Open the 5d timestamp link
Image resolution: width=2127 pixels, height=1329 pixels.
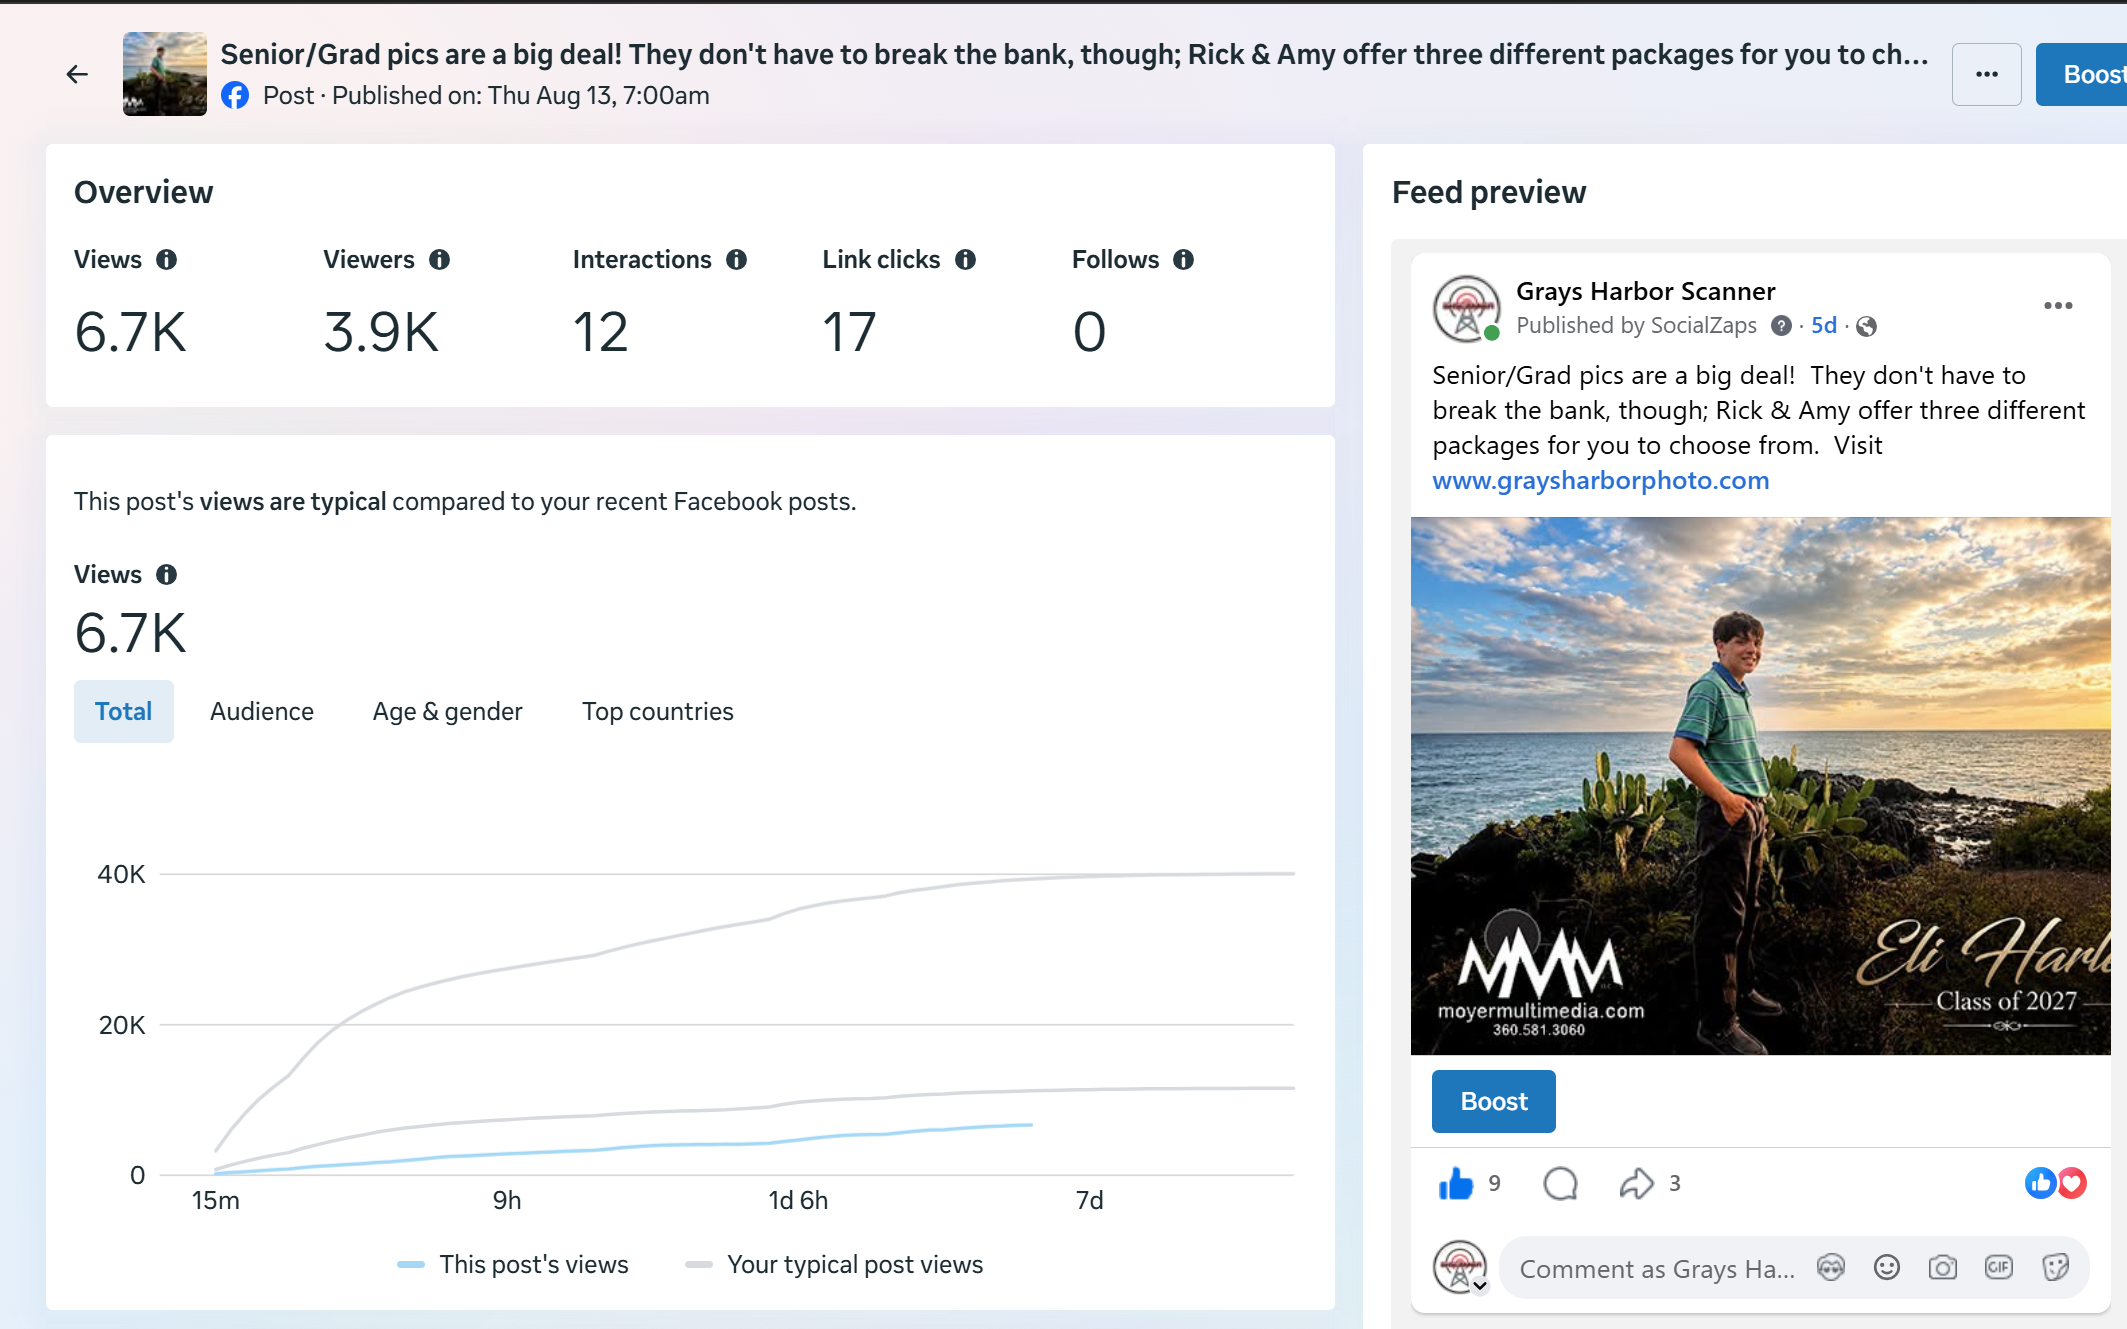click(x=1824, y=326)
